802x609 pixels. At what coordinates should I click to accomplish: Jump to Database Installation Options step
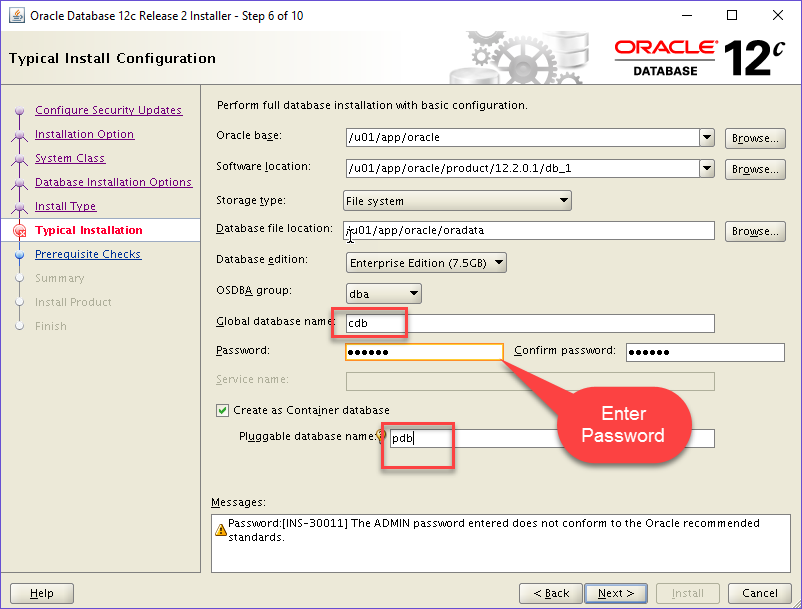113,182
